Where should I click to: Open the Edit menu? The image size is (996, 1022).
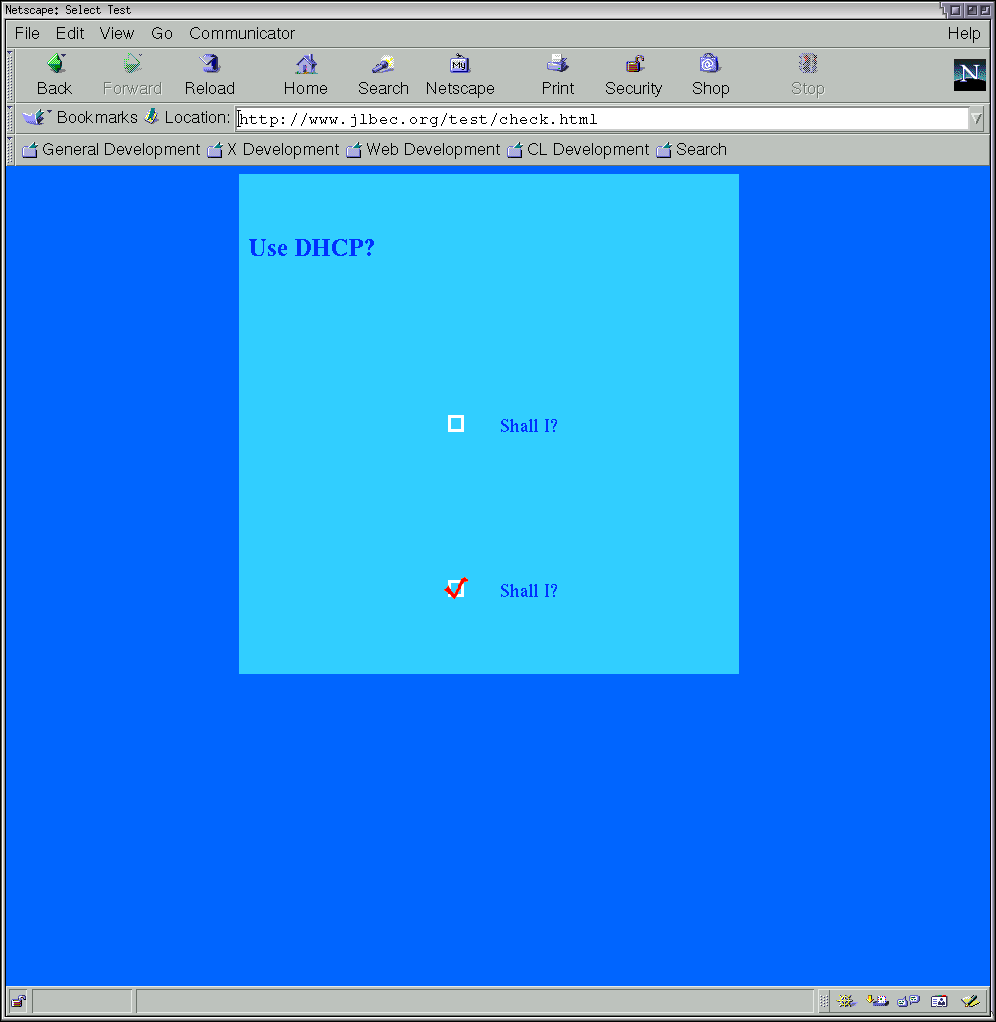pos(70,33)
